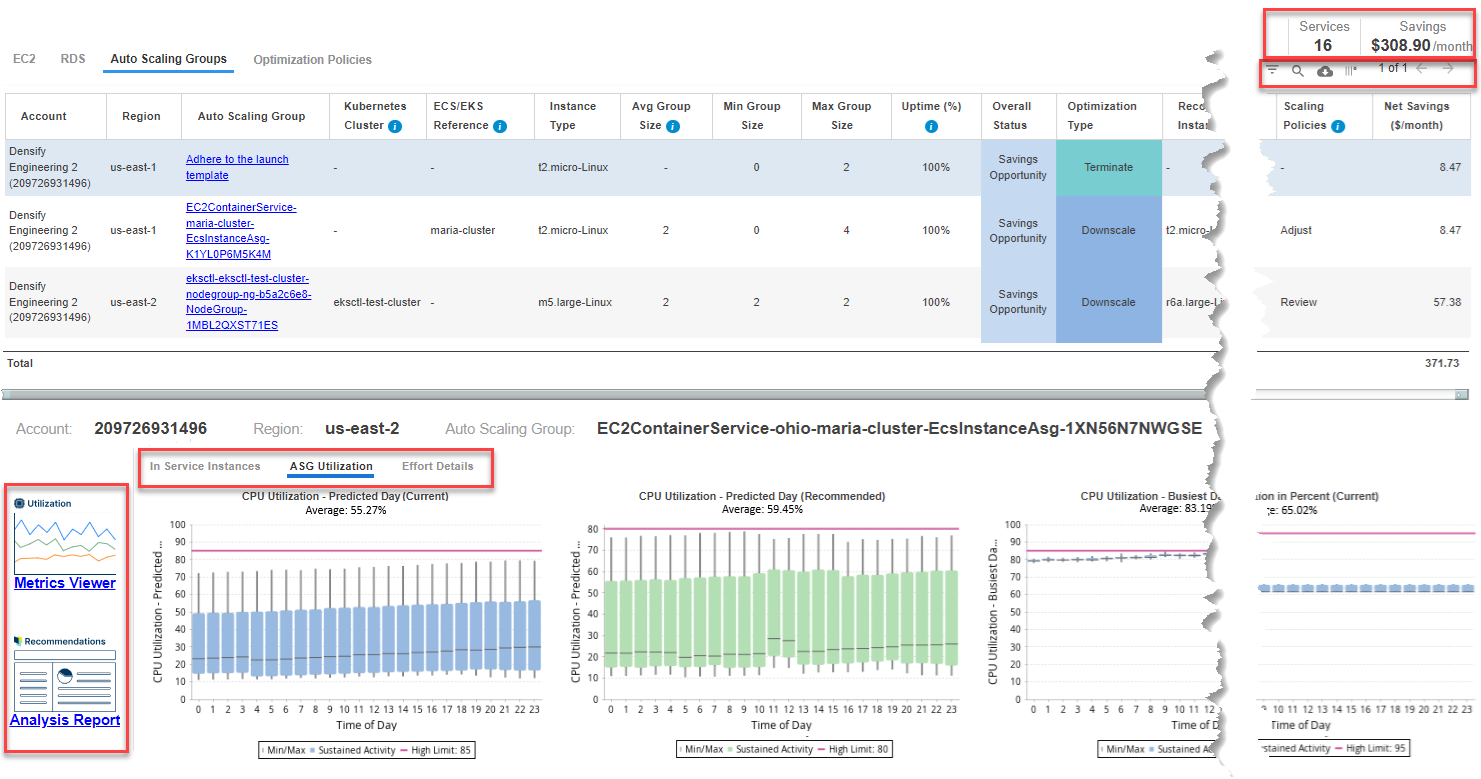Open the Optimization Policies tab
This screenshot has width=1481, height=779.
pyautogui.click(x=312, y=60)
